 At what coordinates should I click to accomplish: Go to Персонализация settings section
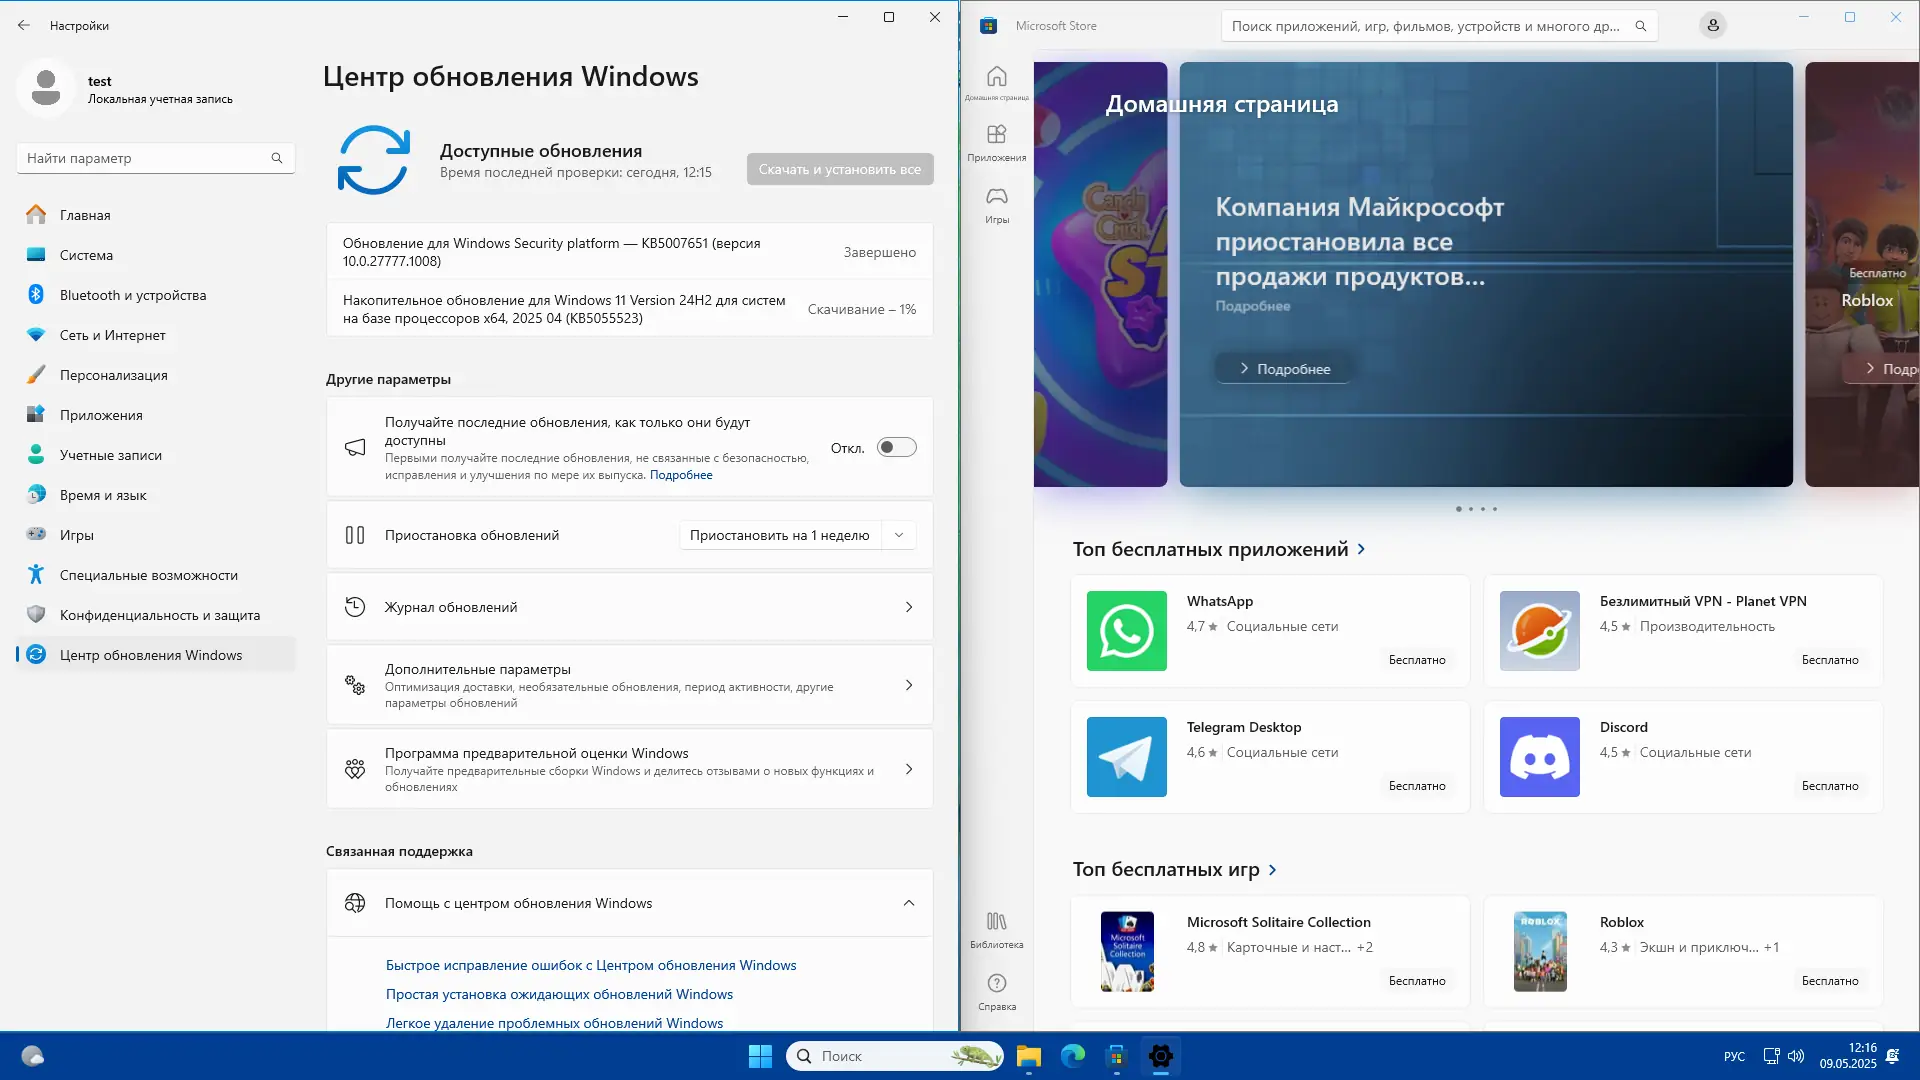coord(113,375)
